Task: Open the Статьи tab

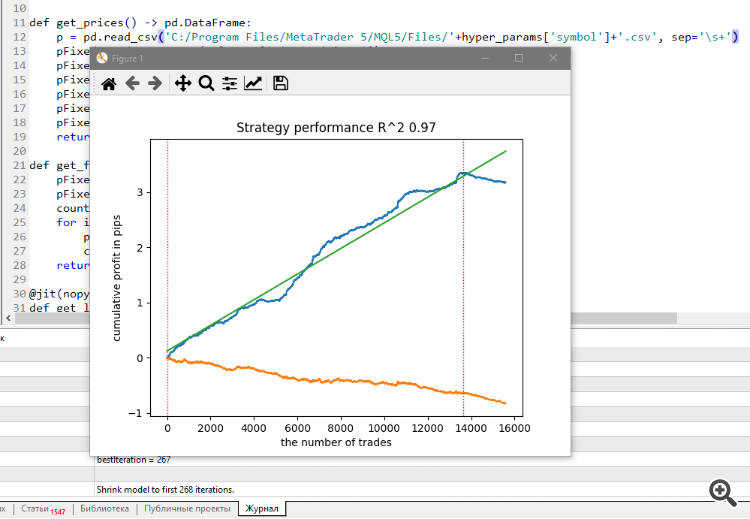Action: coord(43,509)
